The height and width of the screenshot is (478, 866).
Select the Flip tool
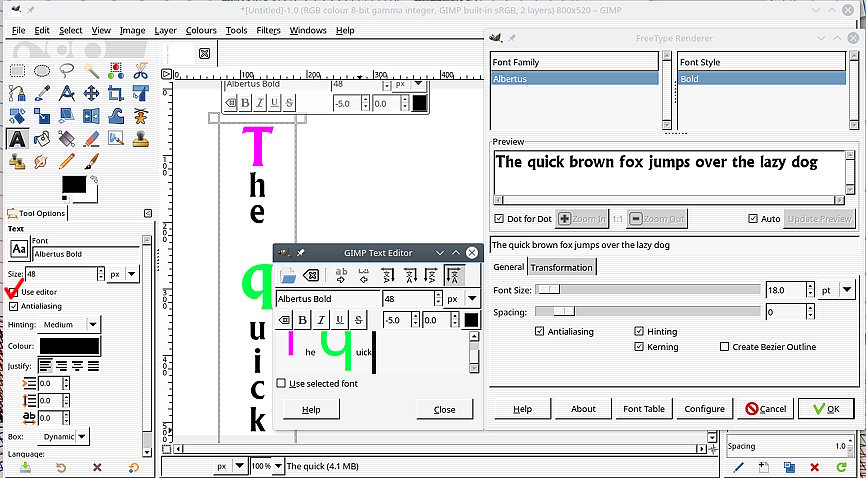tap(91, 116)
